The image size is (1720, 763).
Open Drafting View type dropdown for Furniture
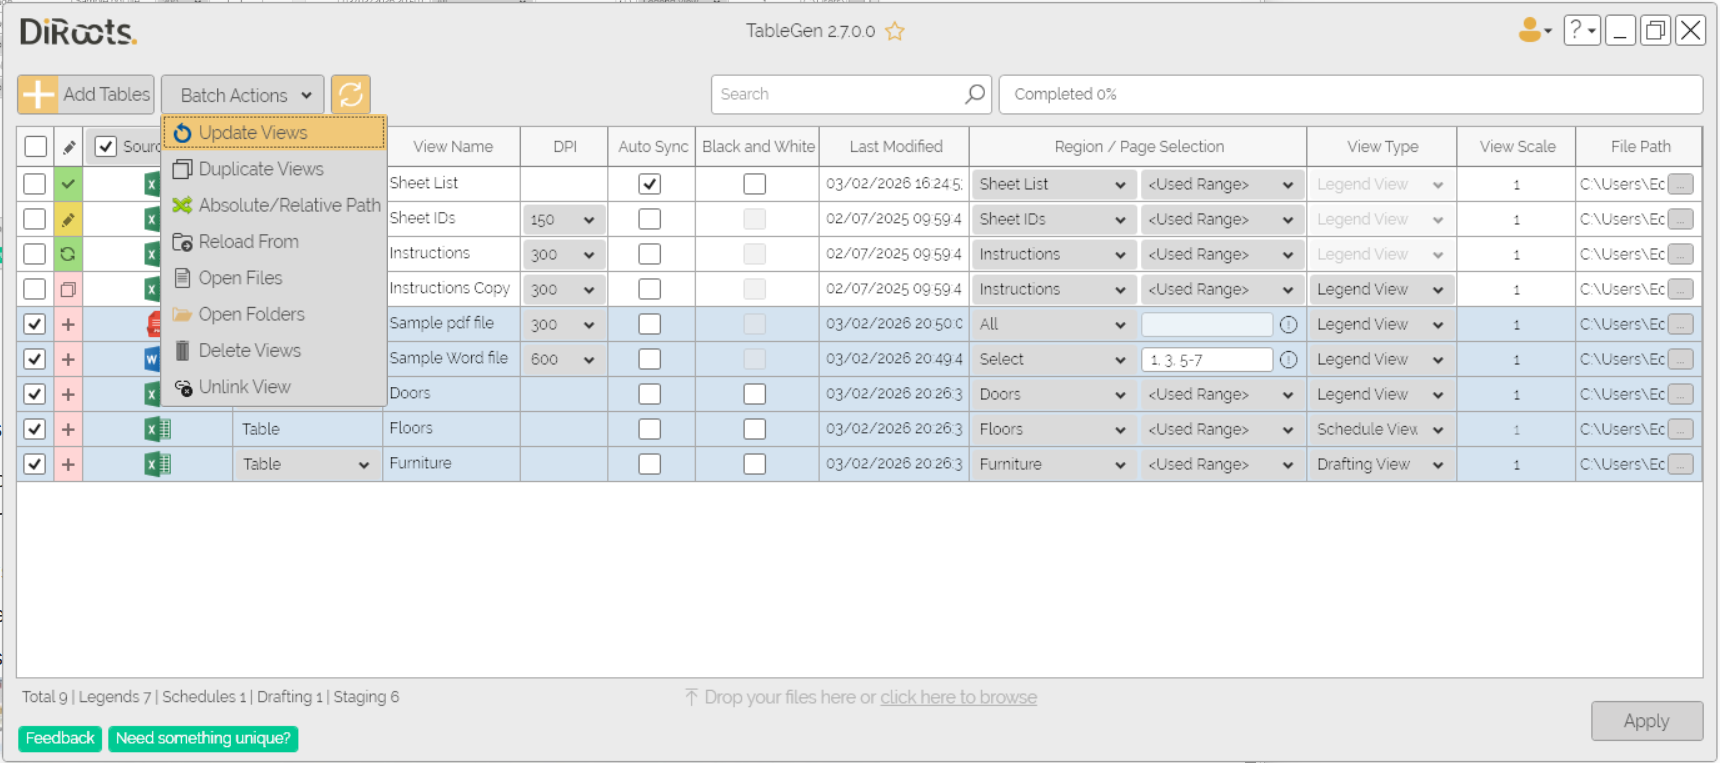pos(1381,464)
